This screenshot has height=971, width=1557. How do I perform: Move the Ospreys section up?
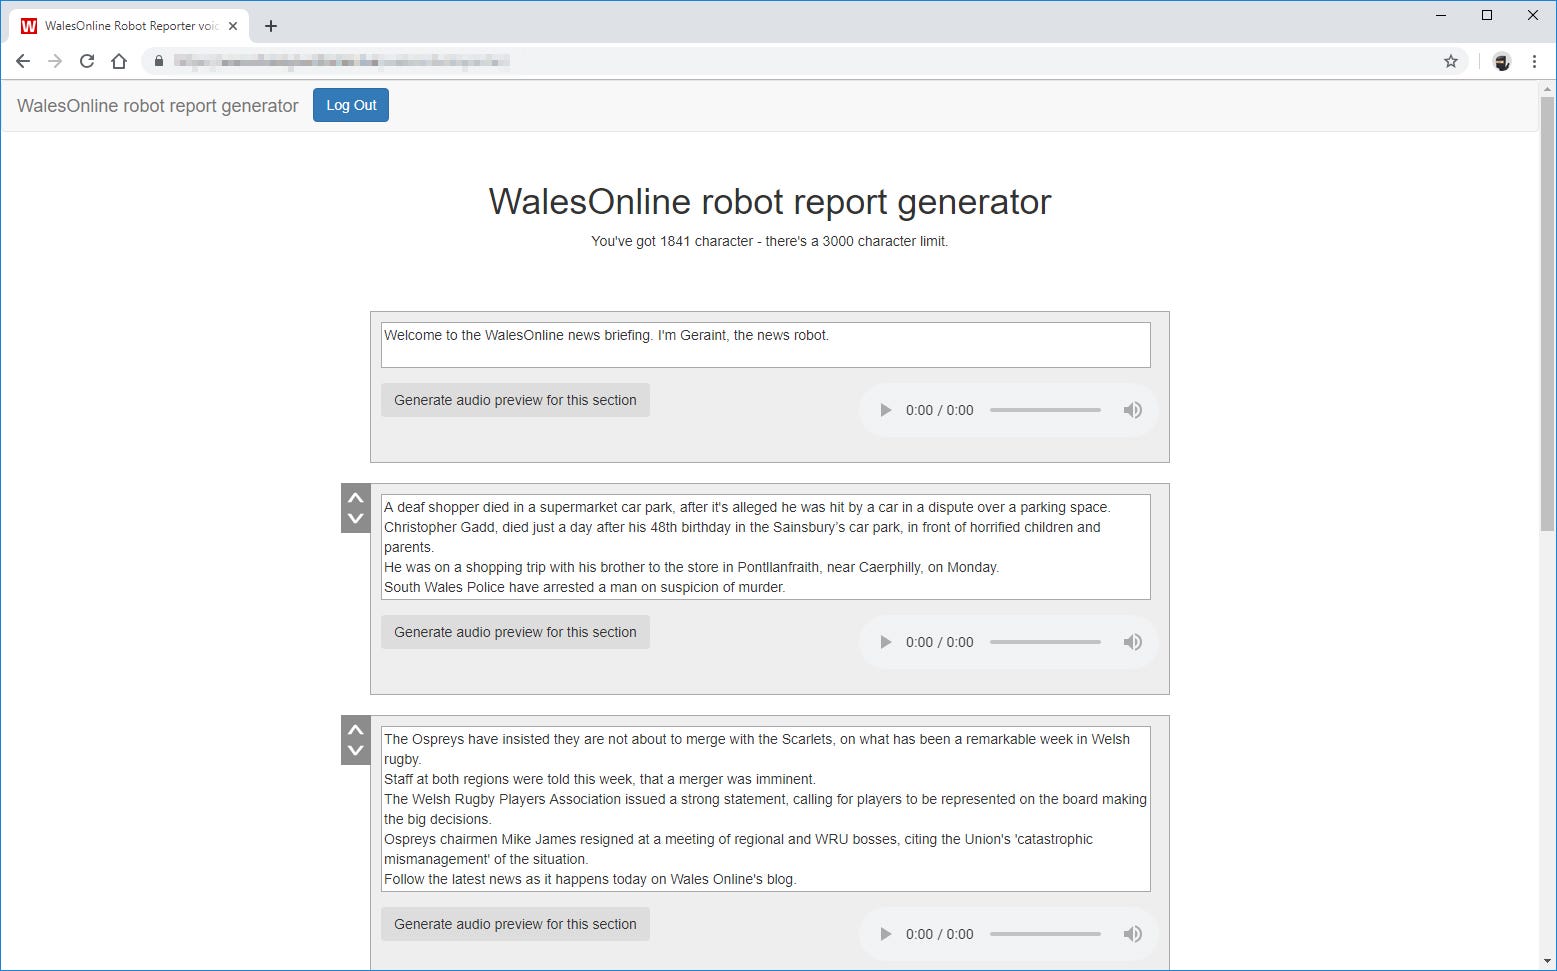[355, 729]
